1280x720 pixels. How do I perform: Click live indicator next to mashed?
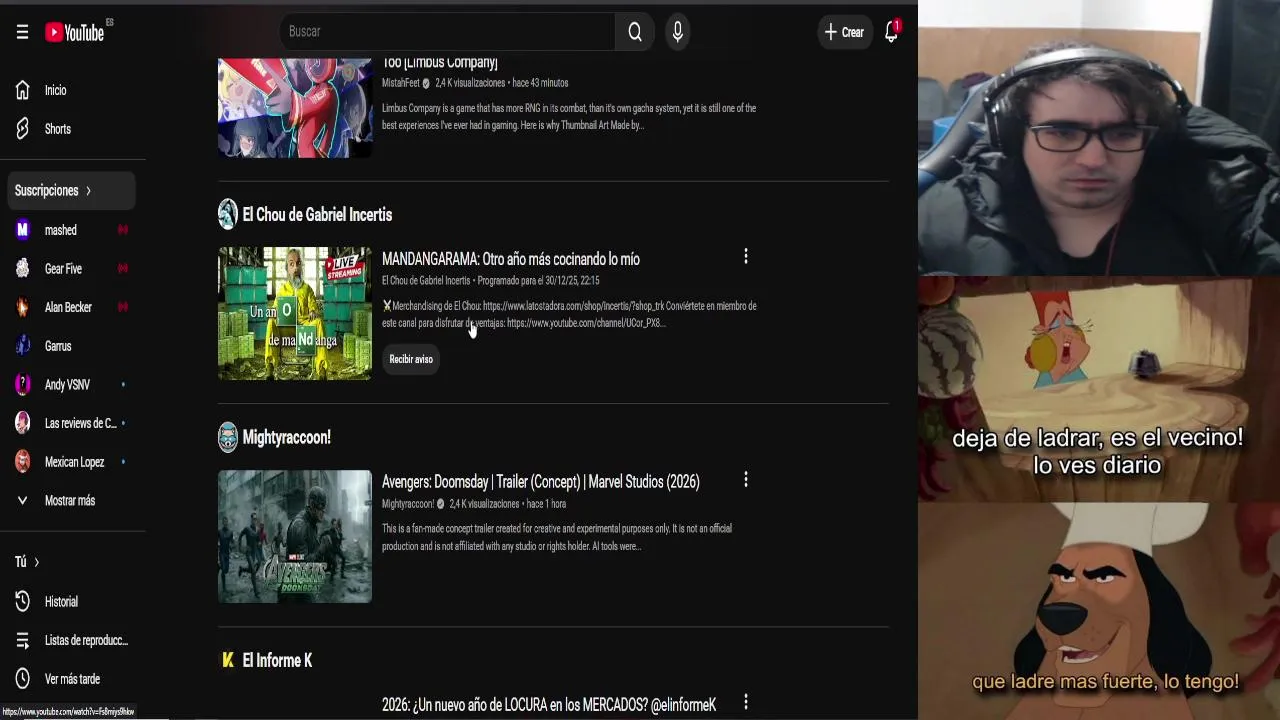coord(123,230)
